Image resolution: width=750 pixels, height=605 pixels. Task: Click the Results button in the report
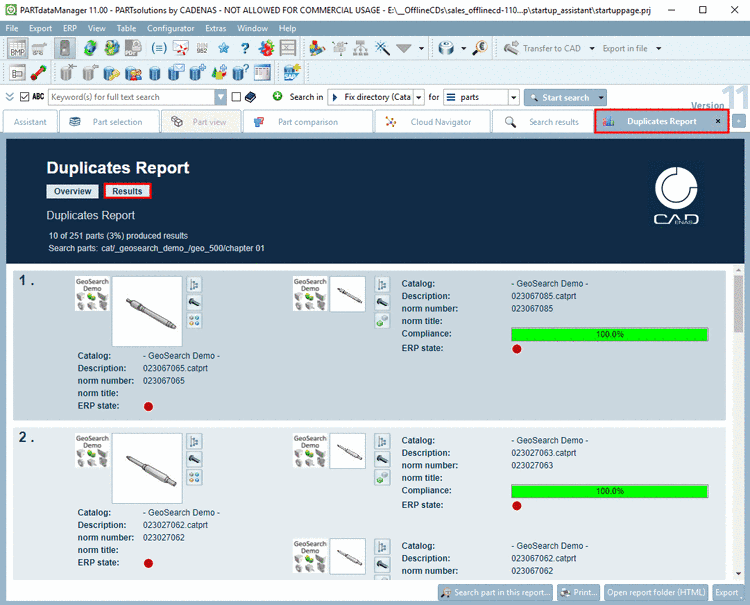(x=127, y=191)
